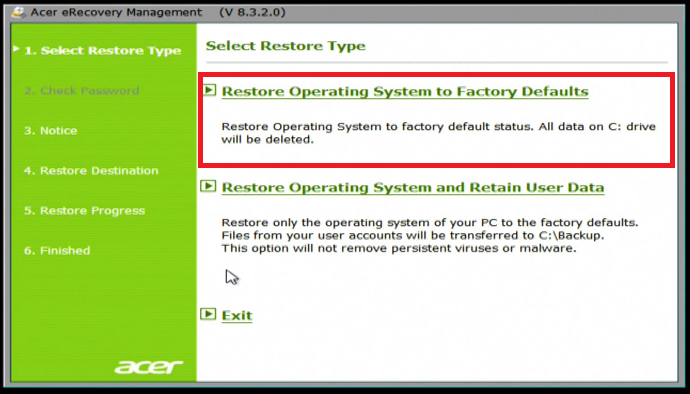Select step 1. Select Restore Type
Screen dimensions: 690x394
pyautogui.click(x=102, y=51)
